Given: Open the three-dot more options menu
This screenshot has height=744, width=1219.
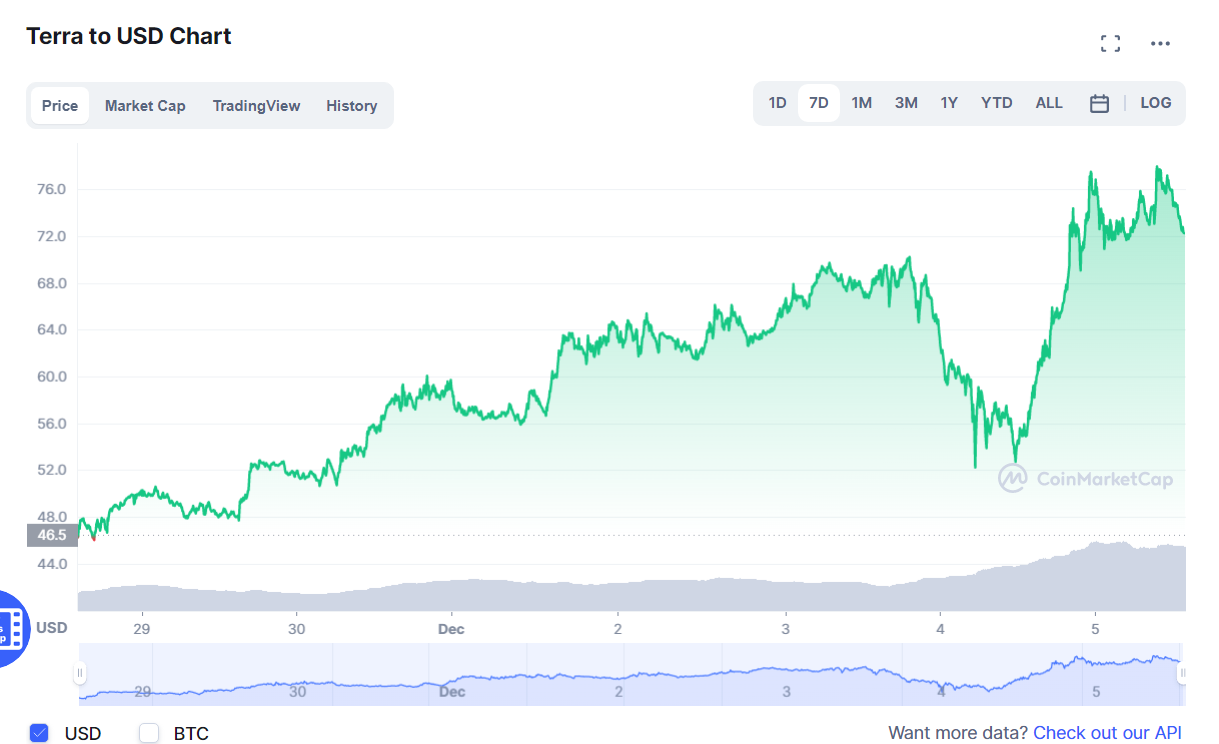Looking at the screenshot, I should 1160,43.
